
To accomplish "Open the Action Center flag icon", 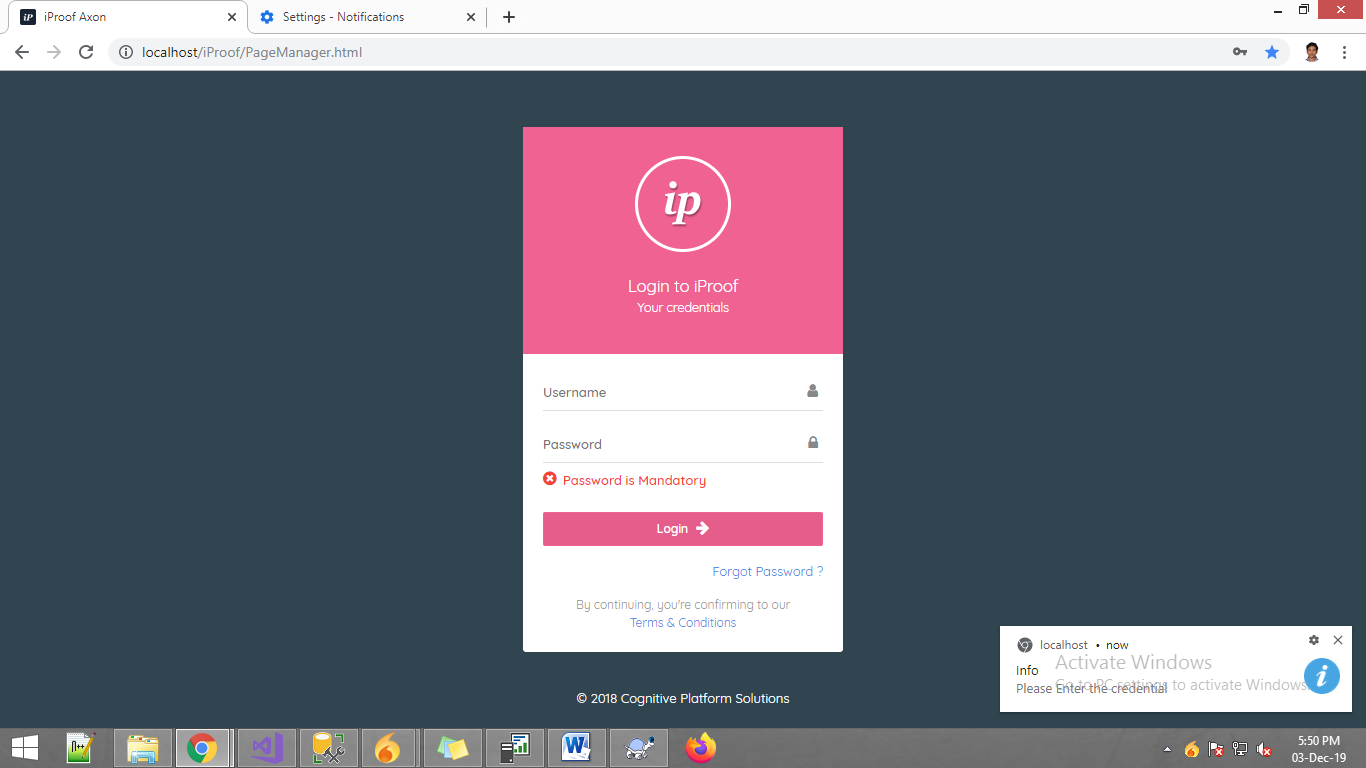I will (x=1216, y=748).
